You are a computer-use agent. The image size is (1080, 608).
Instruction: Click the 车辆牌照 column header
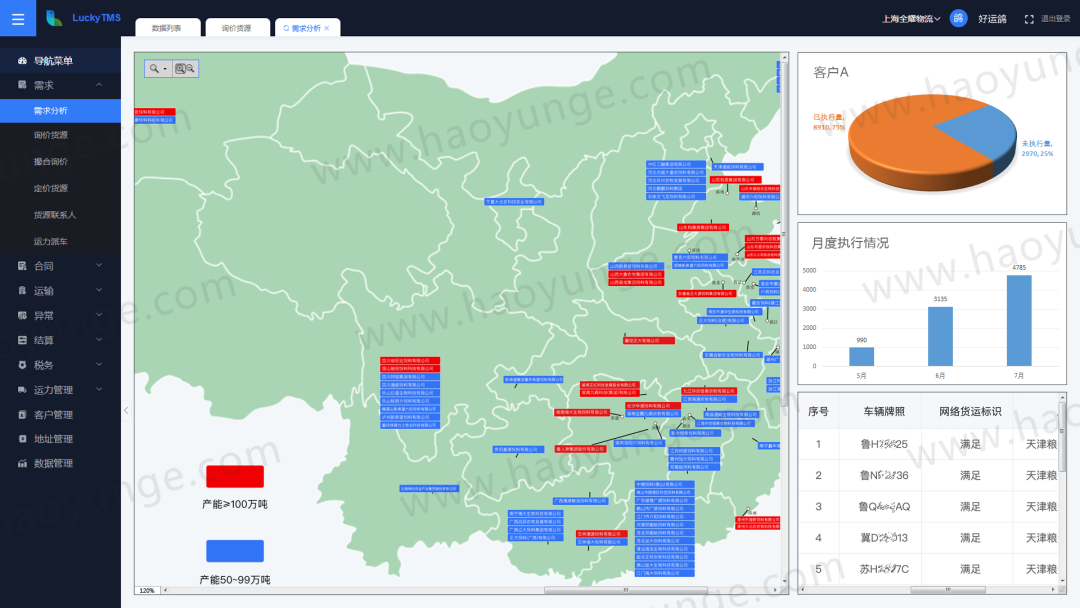point(884,412)
